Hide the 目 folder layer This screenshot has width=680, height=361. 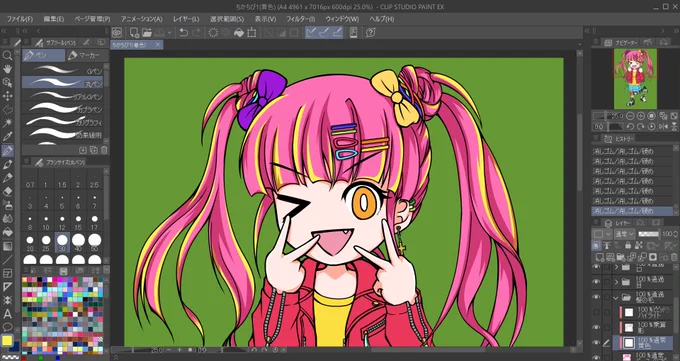(x=597, y=282)
